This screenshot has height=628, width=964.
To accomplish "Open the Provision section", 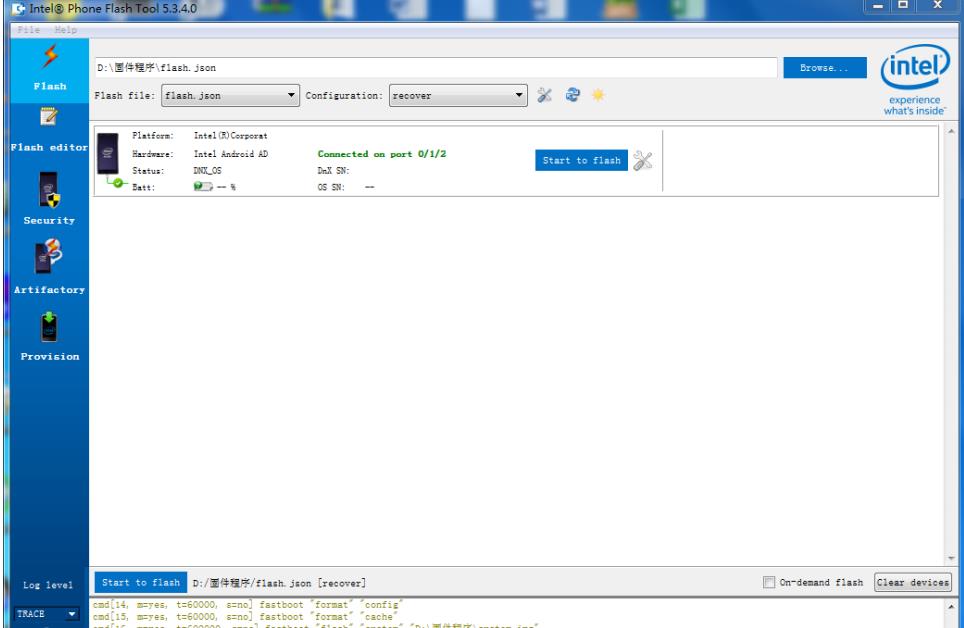I will tap(49, 336).
